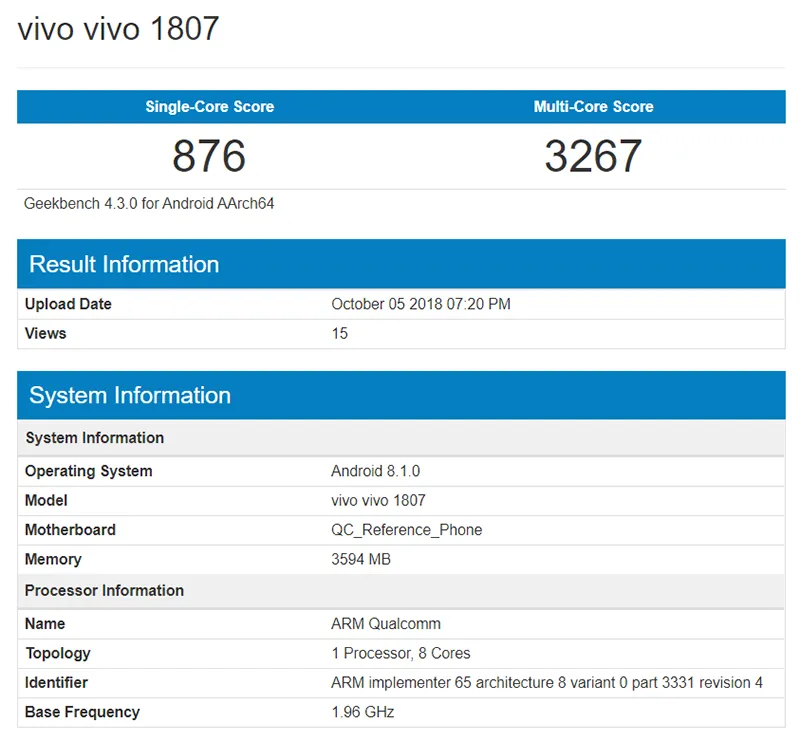
Task: Click the Model value in the system table
Action: 378,500
